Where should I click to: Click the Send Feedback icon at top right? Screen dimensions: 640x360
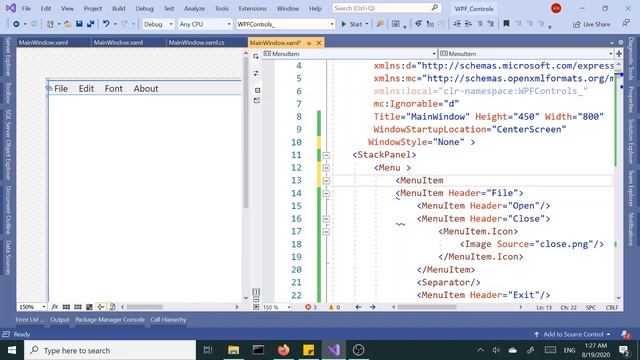pos(626,24)
